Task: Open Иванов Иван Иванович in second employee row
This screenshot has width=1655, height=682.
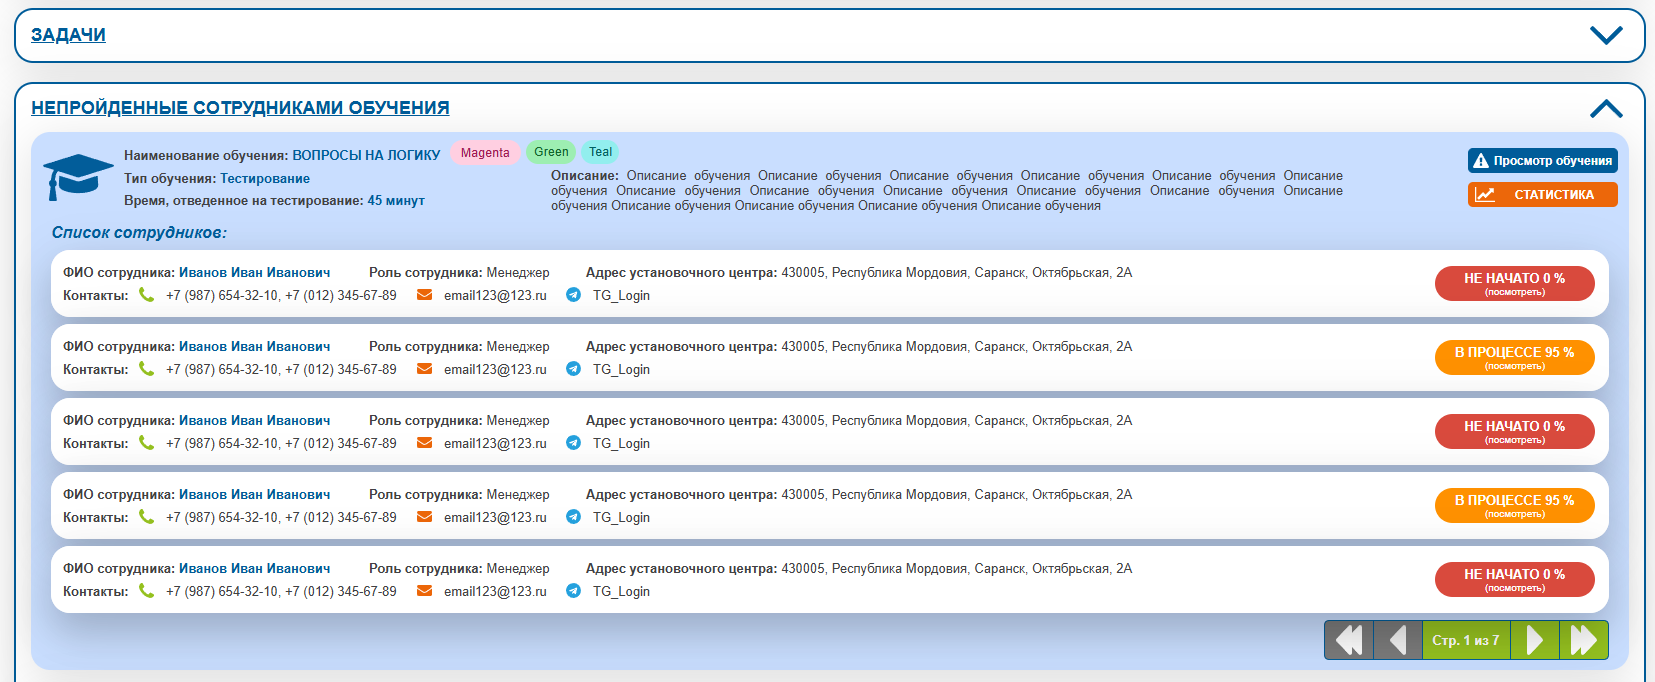Action: [x=254, y=346]
